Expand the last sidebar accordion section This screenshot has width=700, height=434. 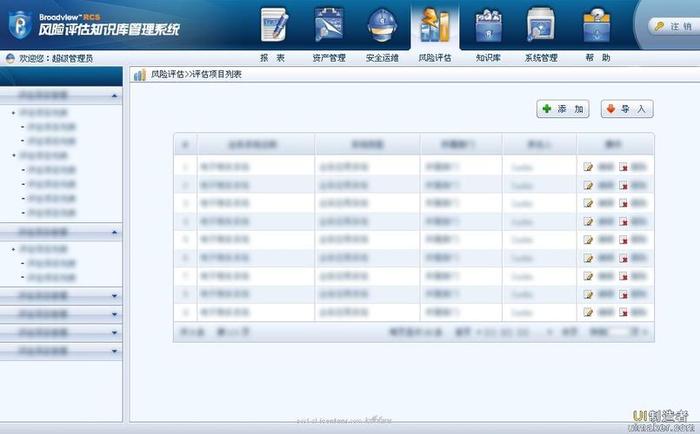point(114,351)
